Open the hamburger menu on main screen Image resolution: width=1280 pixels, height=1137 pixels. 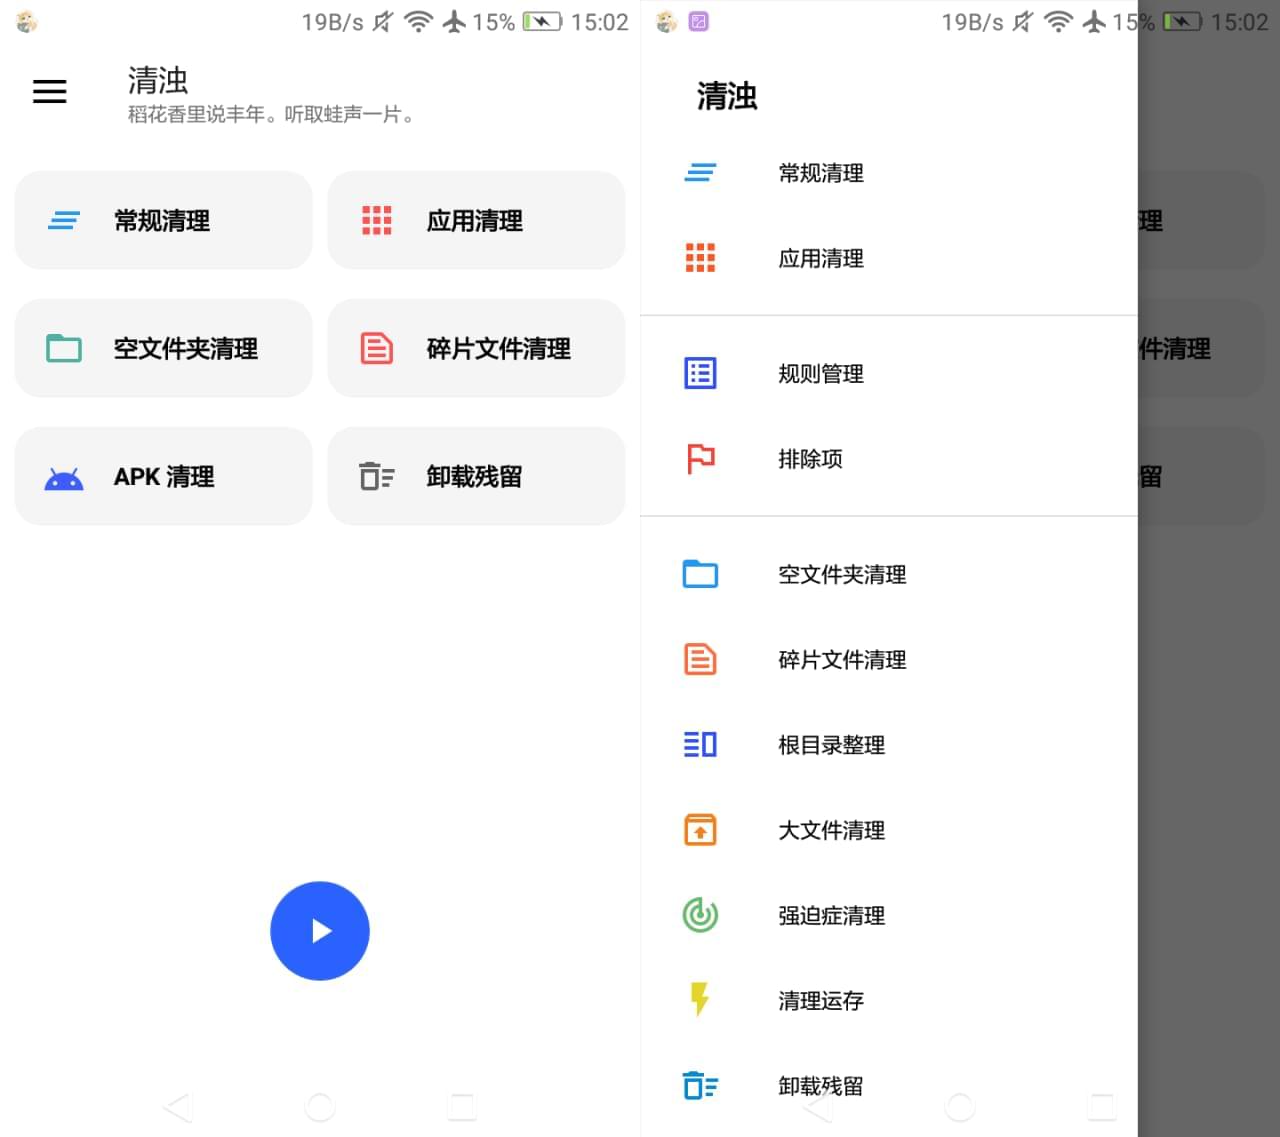point(49,92)
